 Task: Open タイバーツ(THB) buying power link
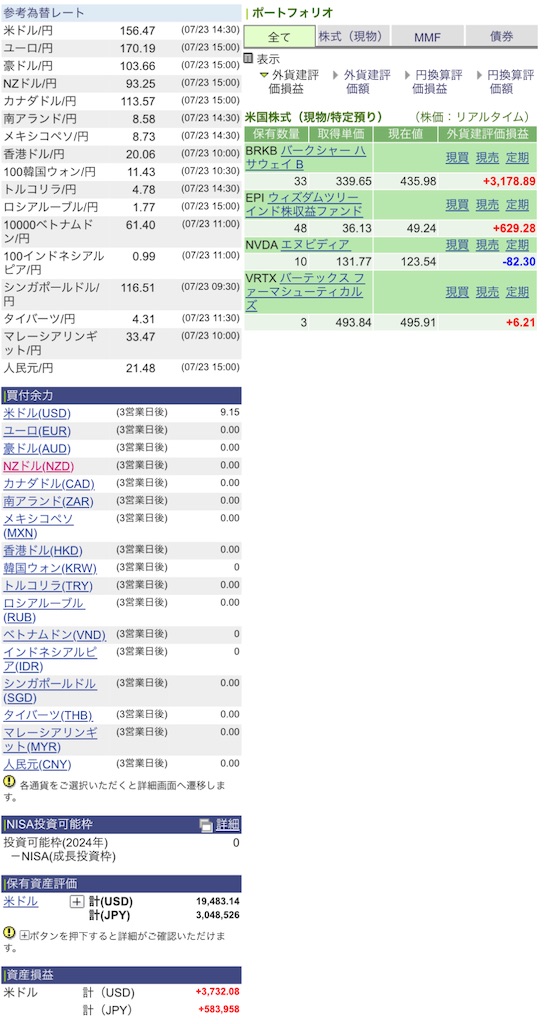[48, 715]
